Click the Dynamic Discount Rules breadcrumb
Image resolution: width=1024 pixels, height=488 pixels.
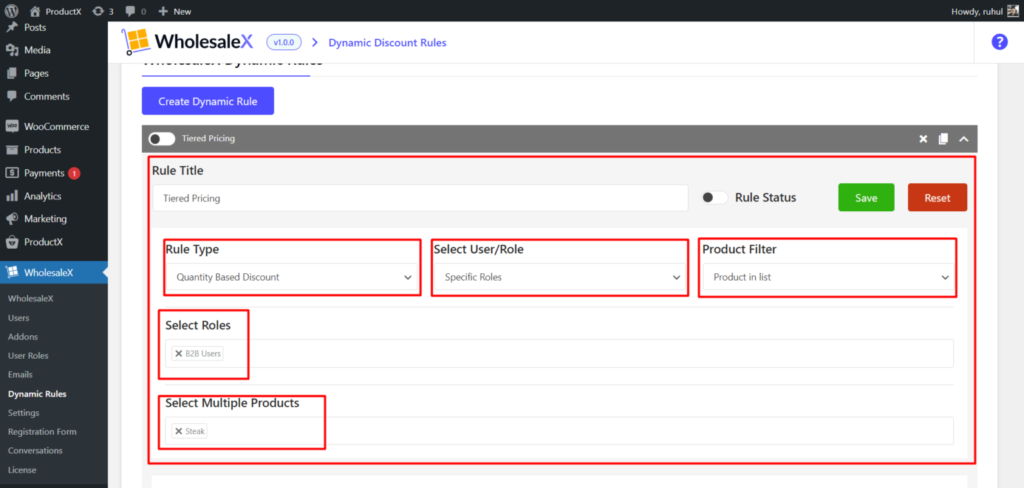click(x=387, y=42)
